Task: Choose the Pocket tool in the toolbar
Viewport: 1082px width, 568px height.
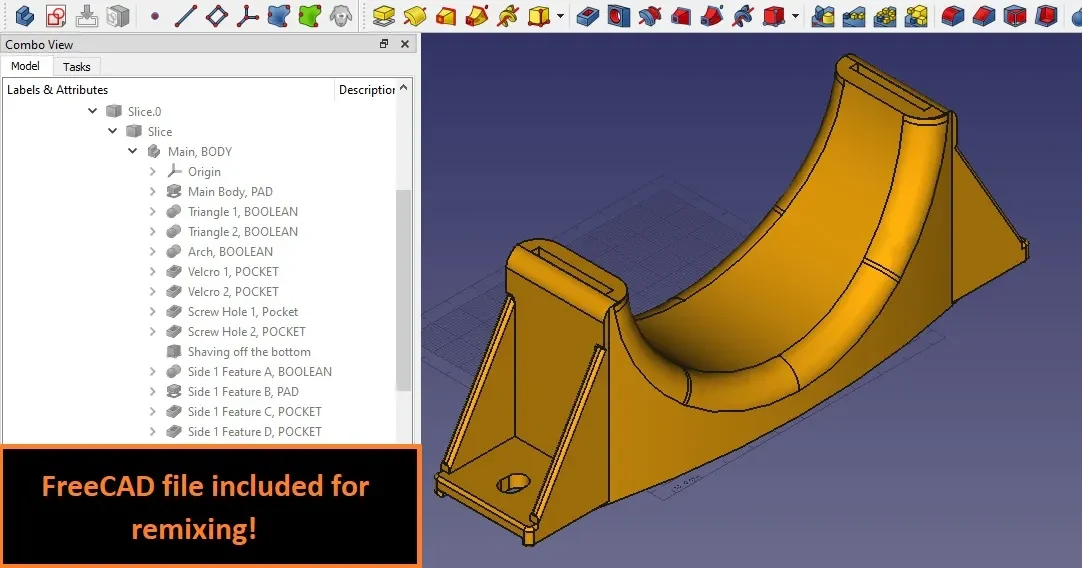Action: point(587,15)
